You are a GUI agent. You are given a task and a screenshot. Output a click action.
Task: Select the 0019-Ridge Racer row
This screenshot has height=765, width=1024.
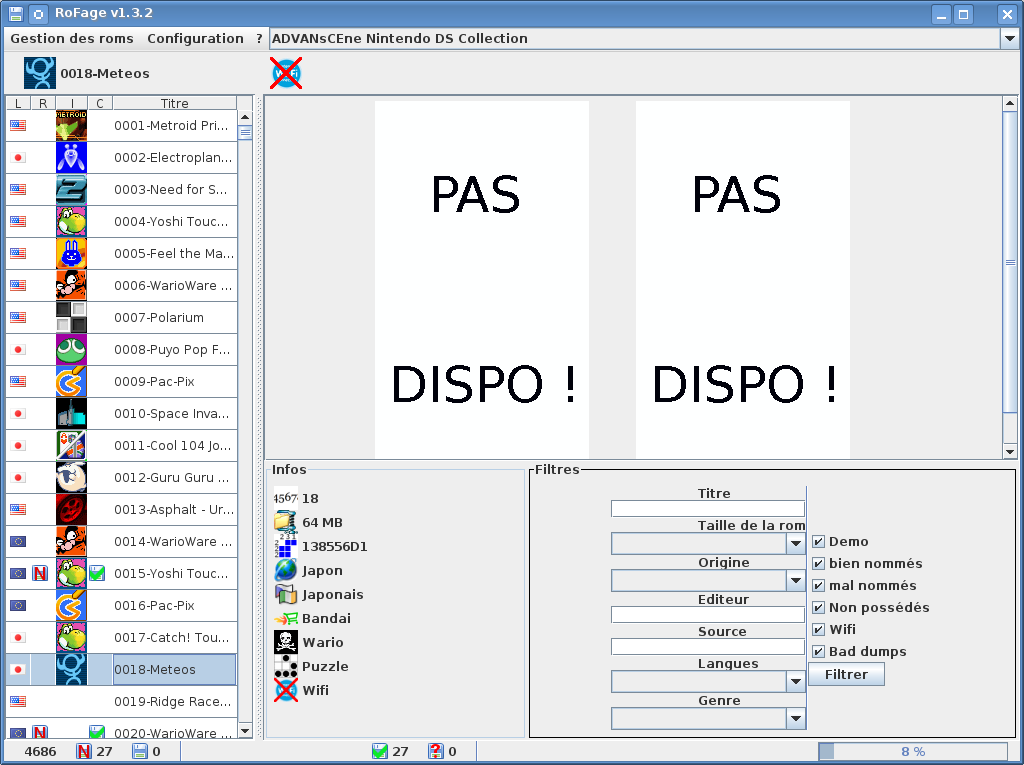(x=121, y=702)
